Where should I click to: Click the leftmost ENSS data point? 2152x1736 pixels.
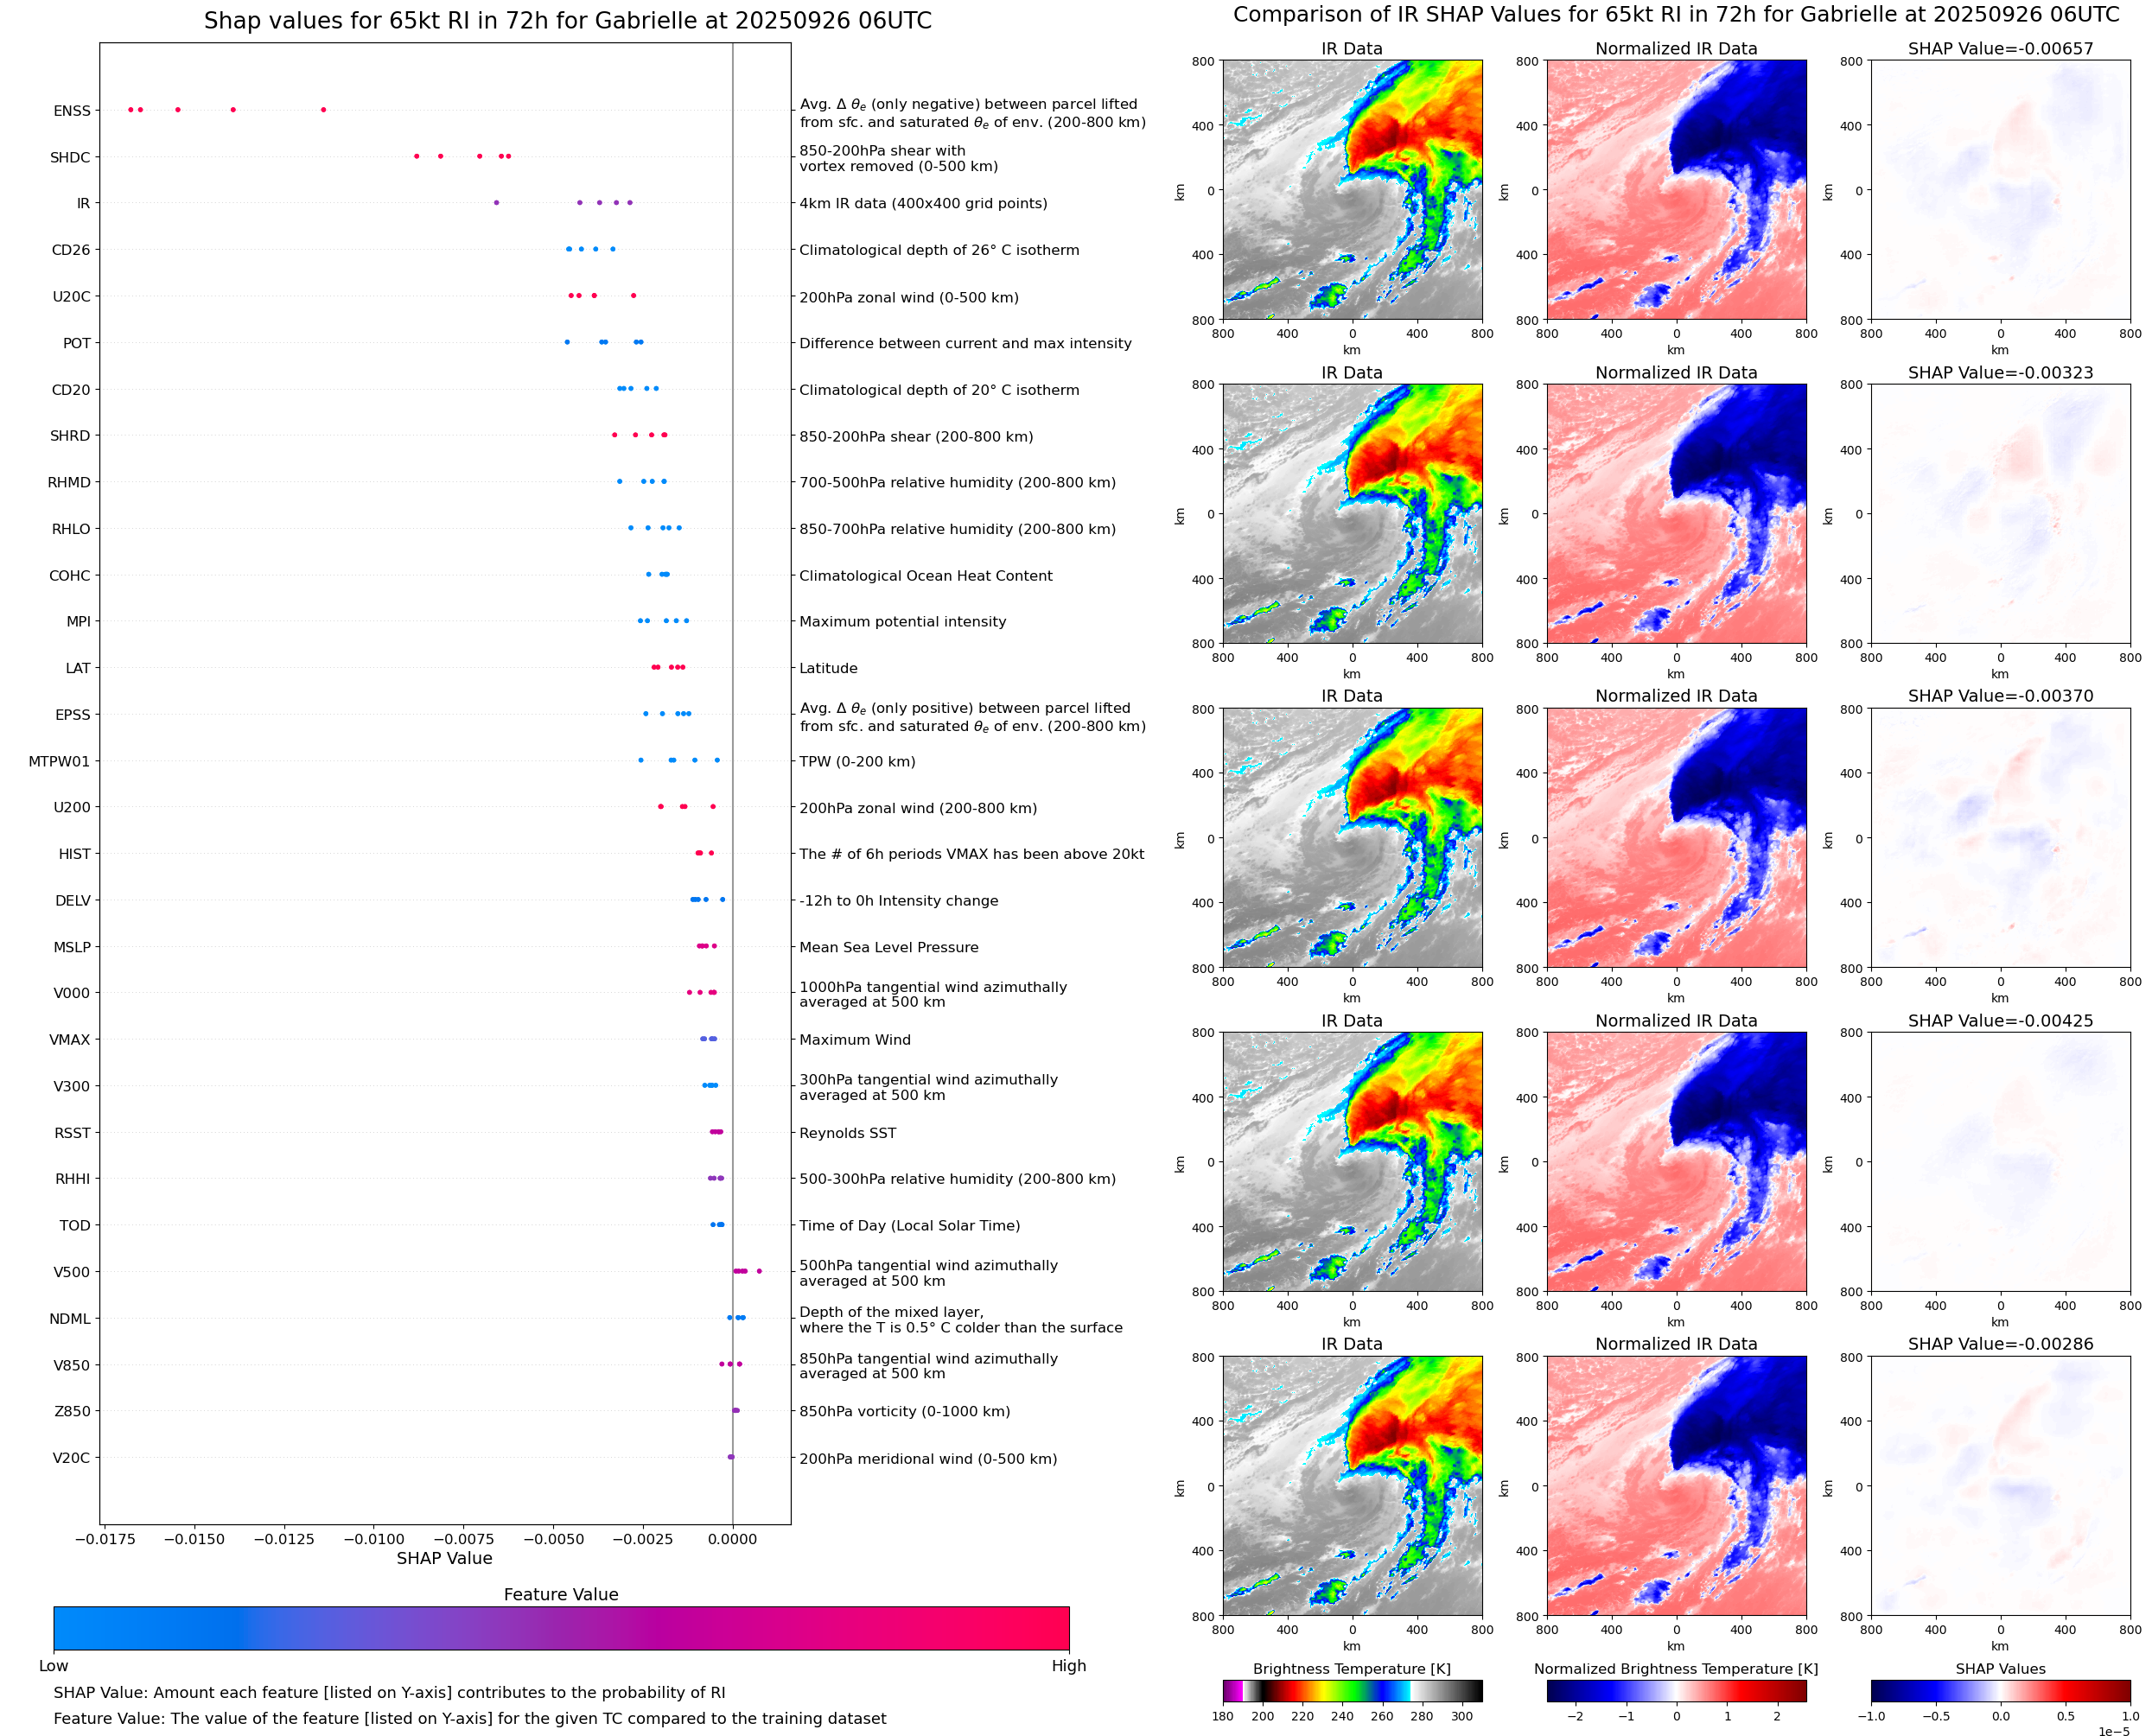[130, 109]
